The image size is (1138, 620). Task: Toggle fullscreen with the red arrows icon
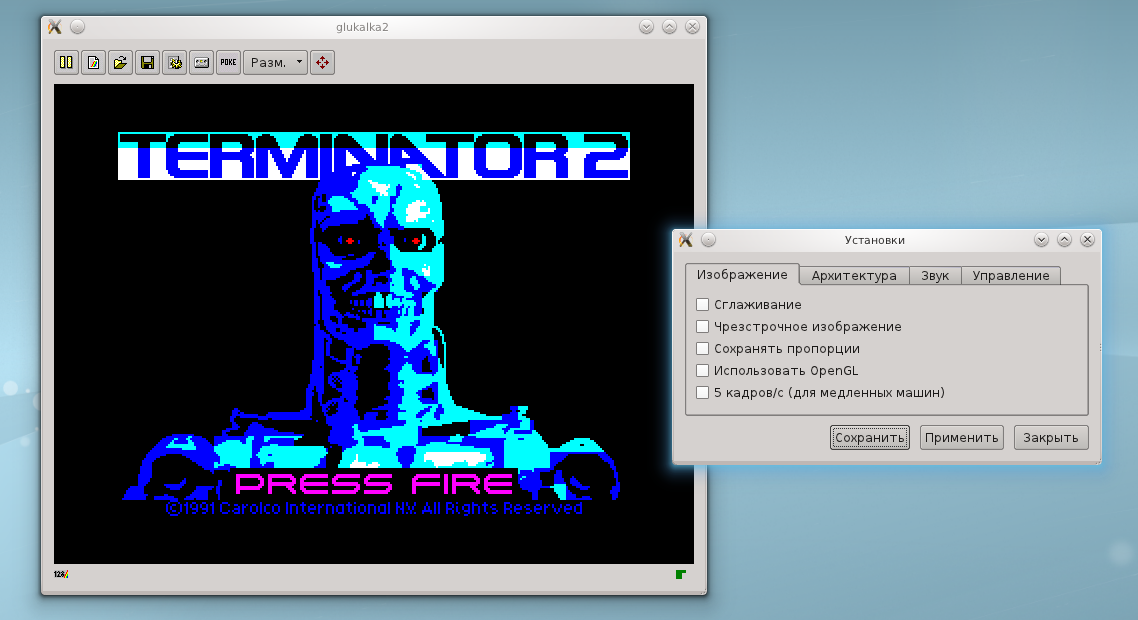[x=322, y=62]
